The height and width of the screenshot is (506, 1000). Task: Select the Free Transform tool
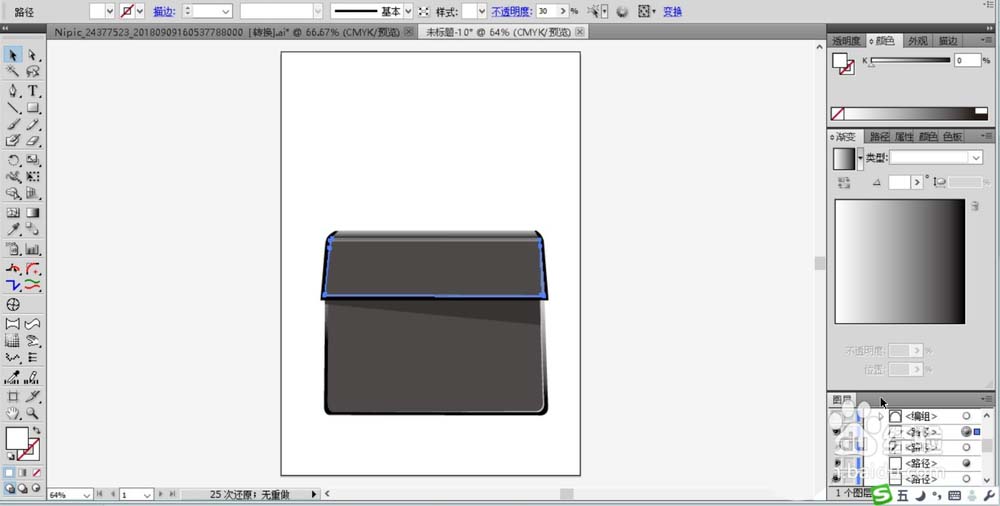click(33, 177)
